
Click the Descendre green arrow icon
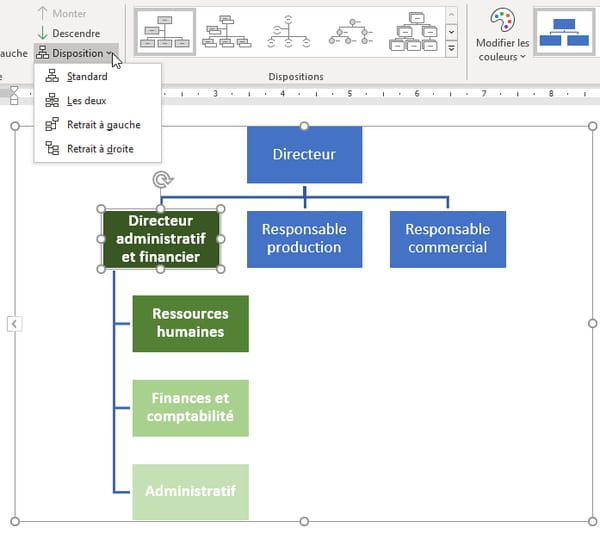point(42,33)
